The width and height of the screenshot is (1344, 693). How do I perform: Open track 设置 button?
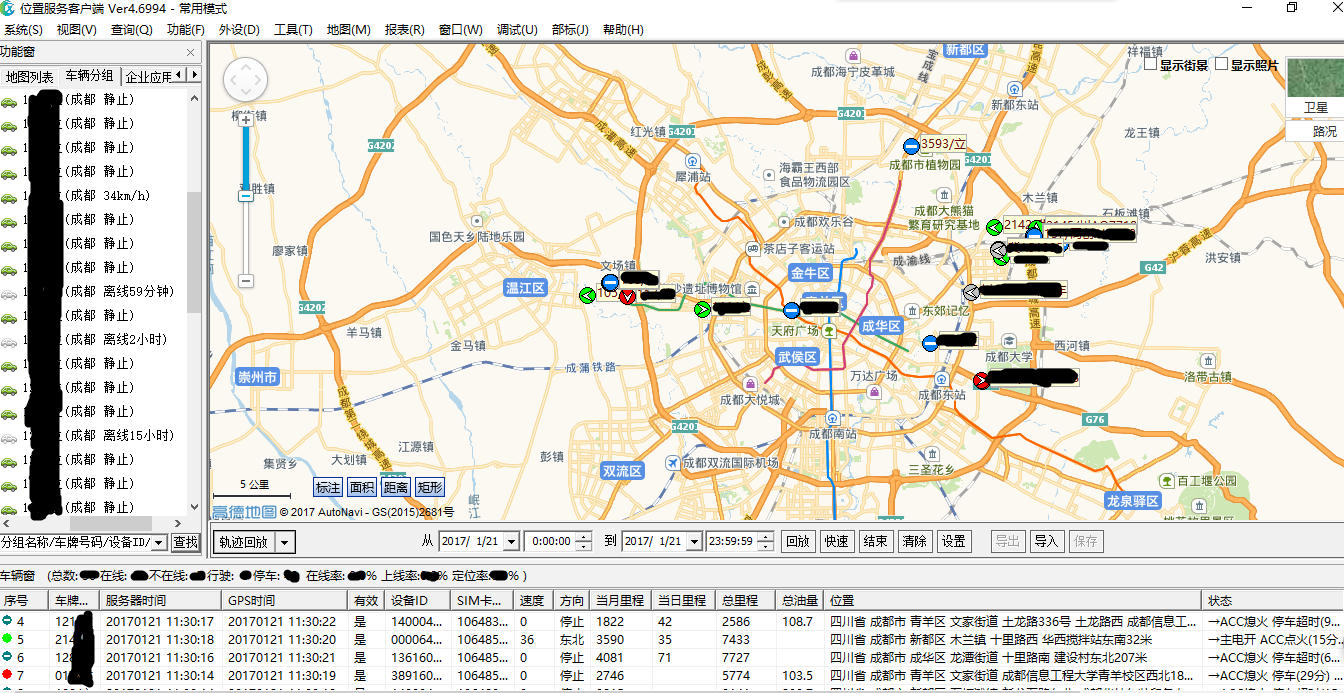[x=954, y=542]
